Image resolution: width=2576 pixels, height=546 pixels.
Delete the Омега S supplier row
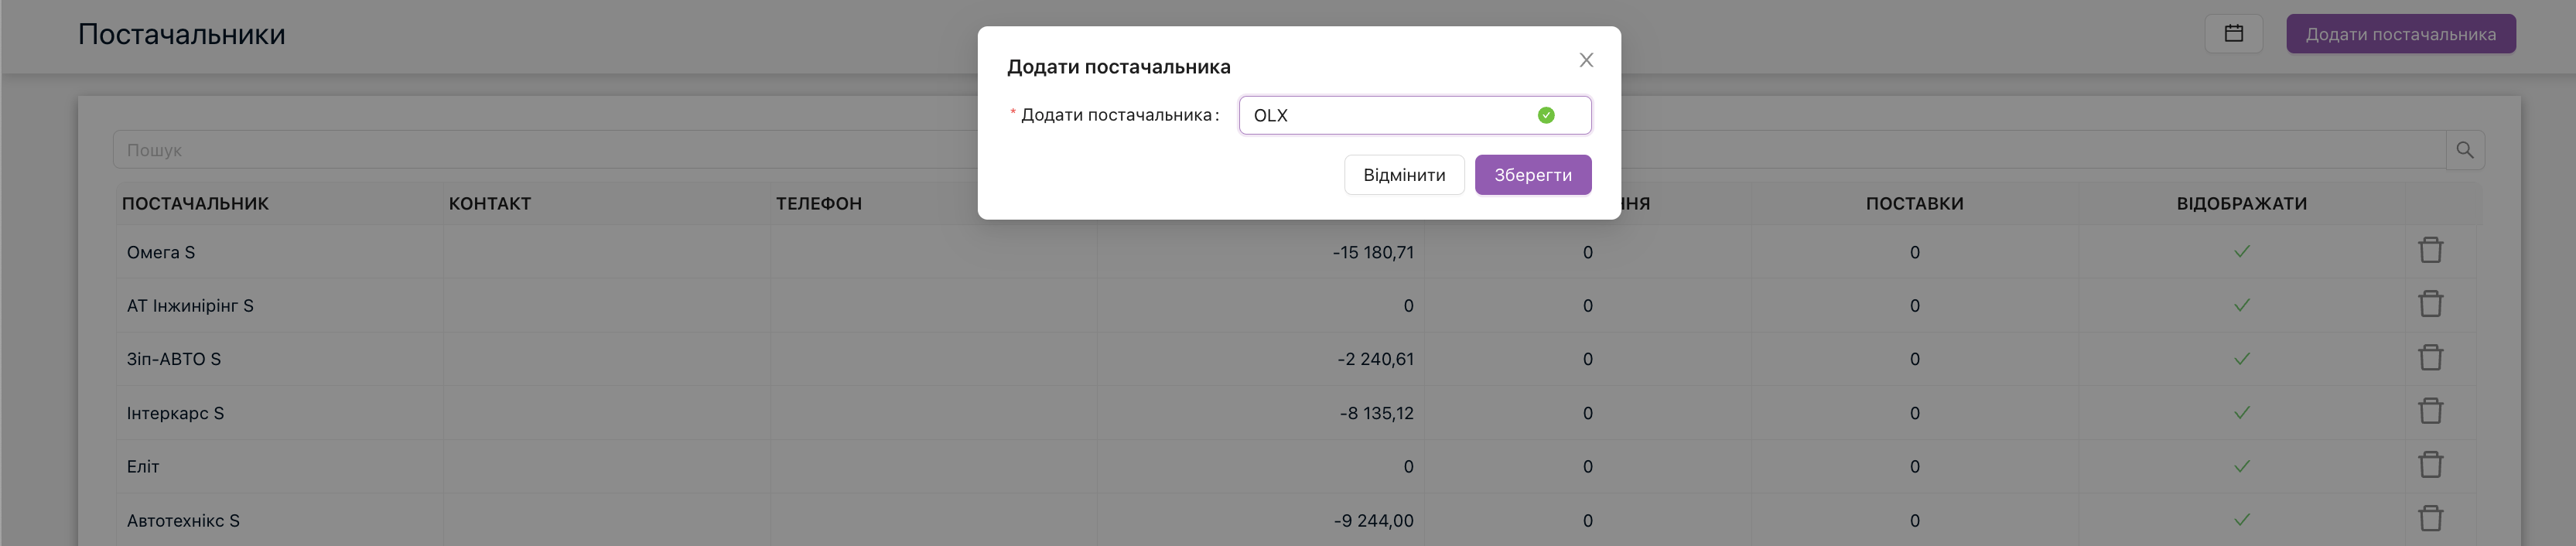(2430, 251)
